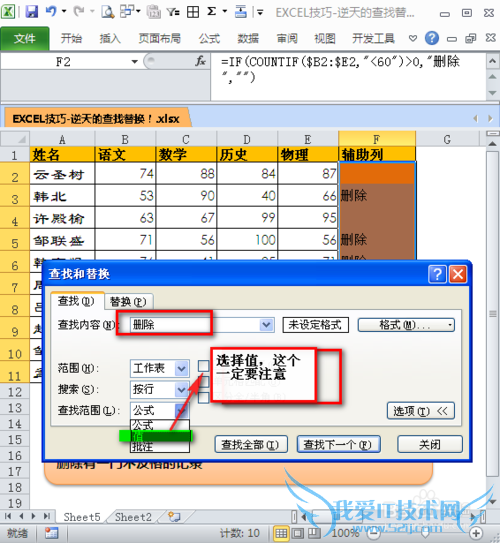Image resolution: width=500 pixels, height=543 pixels.
Task: Click the macro record icon in status bar
Action: [x=51, y=533]
